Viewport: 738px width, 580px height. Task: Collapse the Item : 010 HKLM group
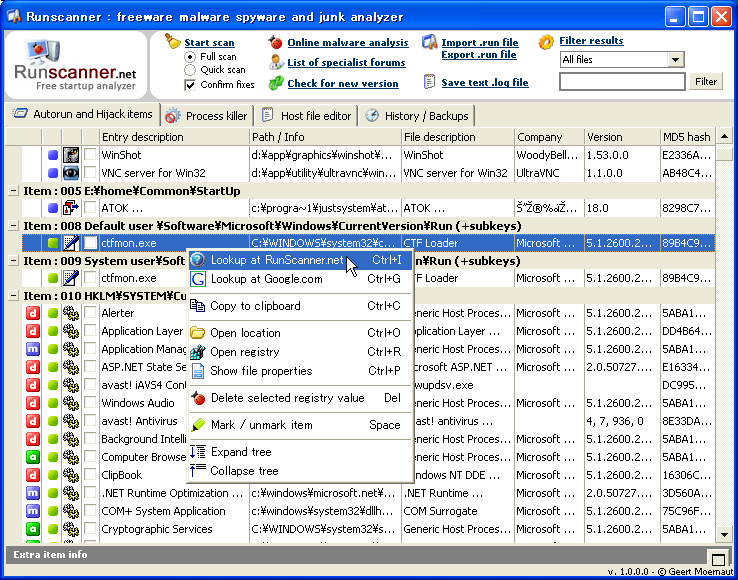click(x=14, y=296)
